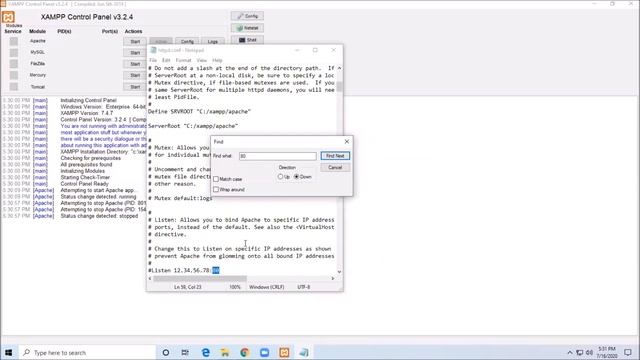Start the Mercury module
The width and height of the screenshot is (640, 360).
(135, 76)
